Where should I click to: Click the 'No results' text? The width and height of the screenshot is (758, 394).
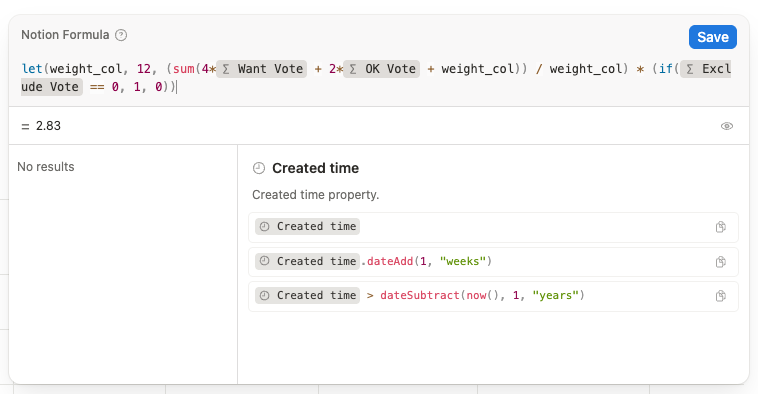click(x=46, y=167)
